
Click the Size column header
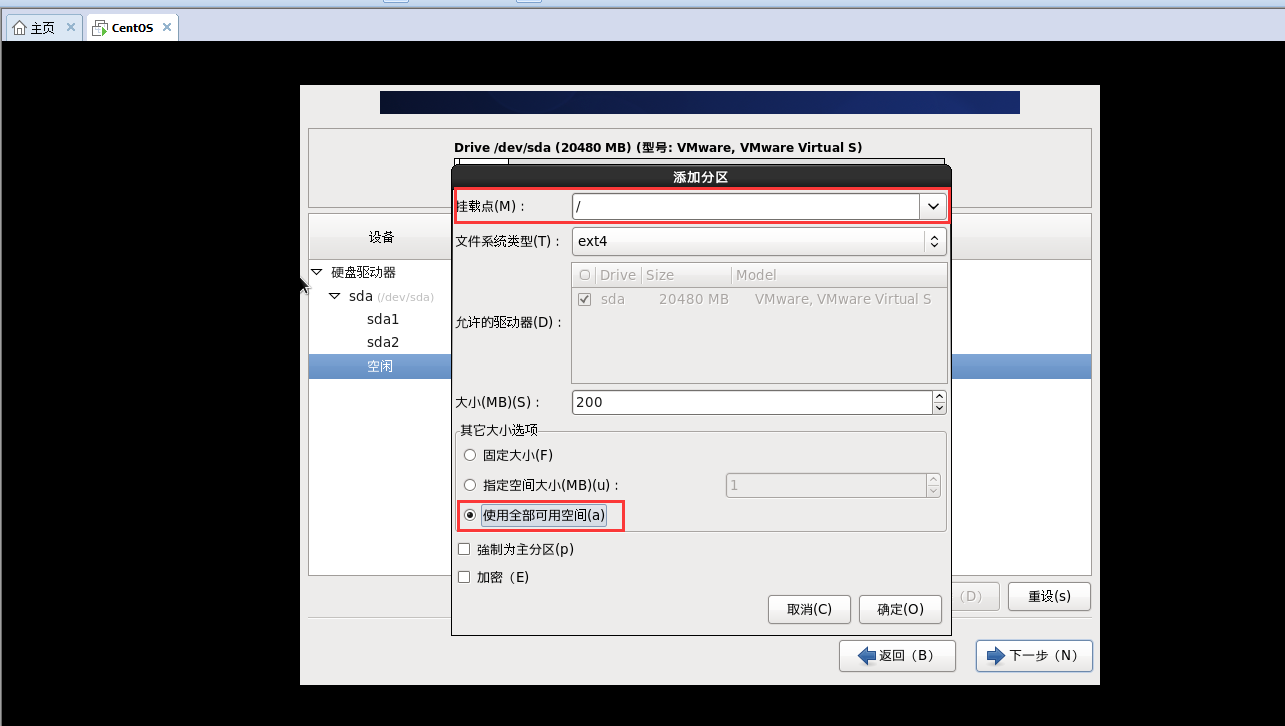687,275
